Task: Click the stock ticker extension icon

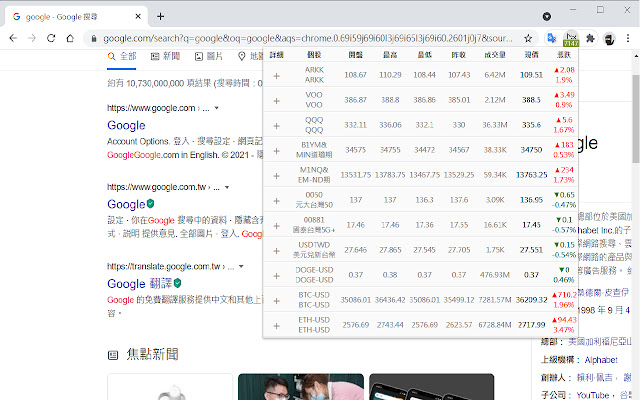Action: tap(571, 38)
